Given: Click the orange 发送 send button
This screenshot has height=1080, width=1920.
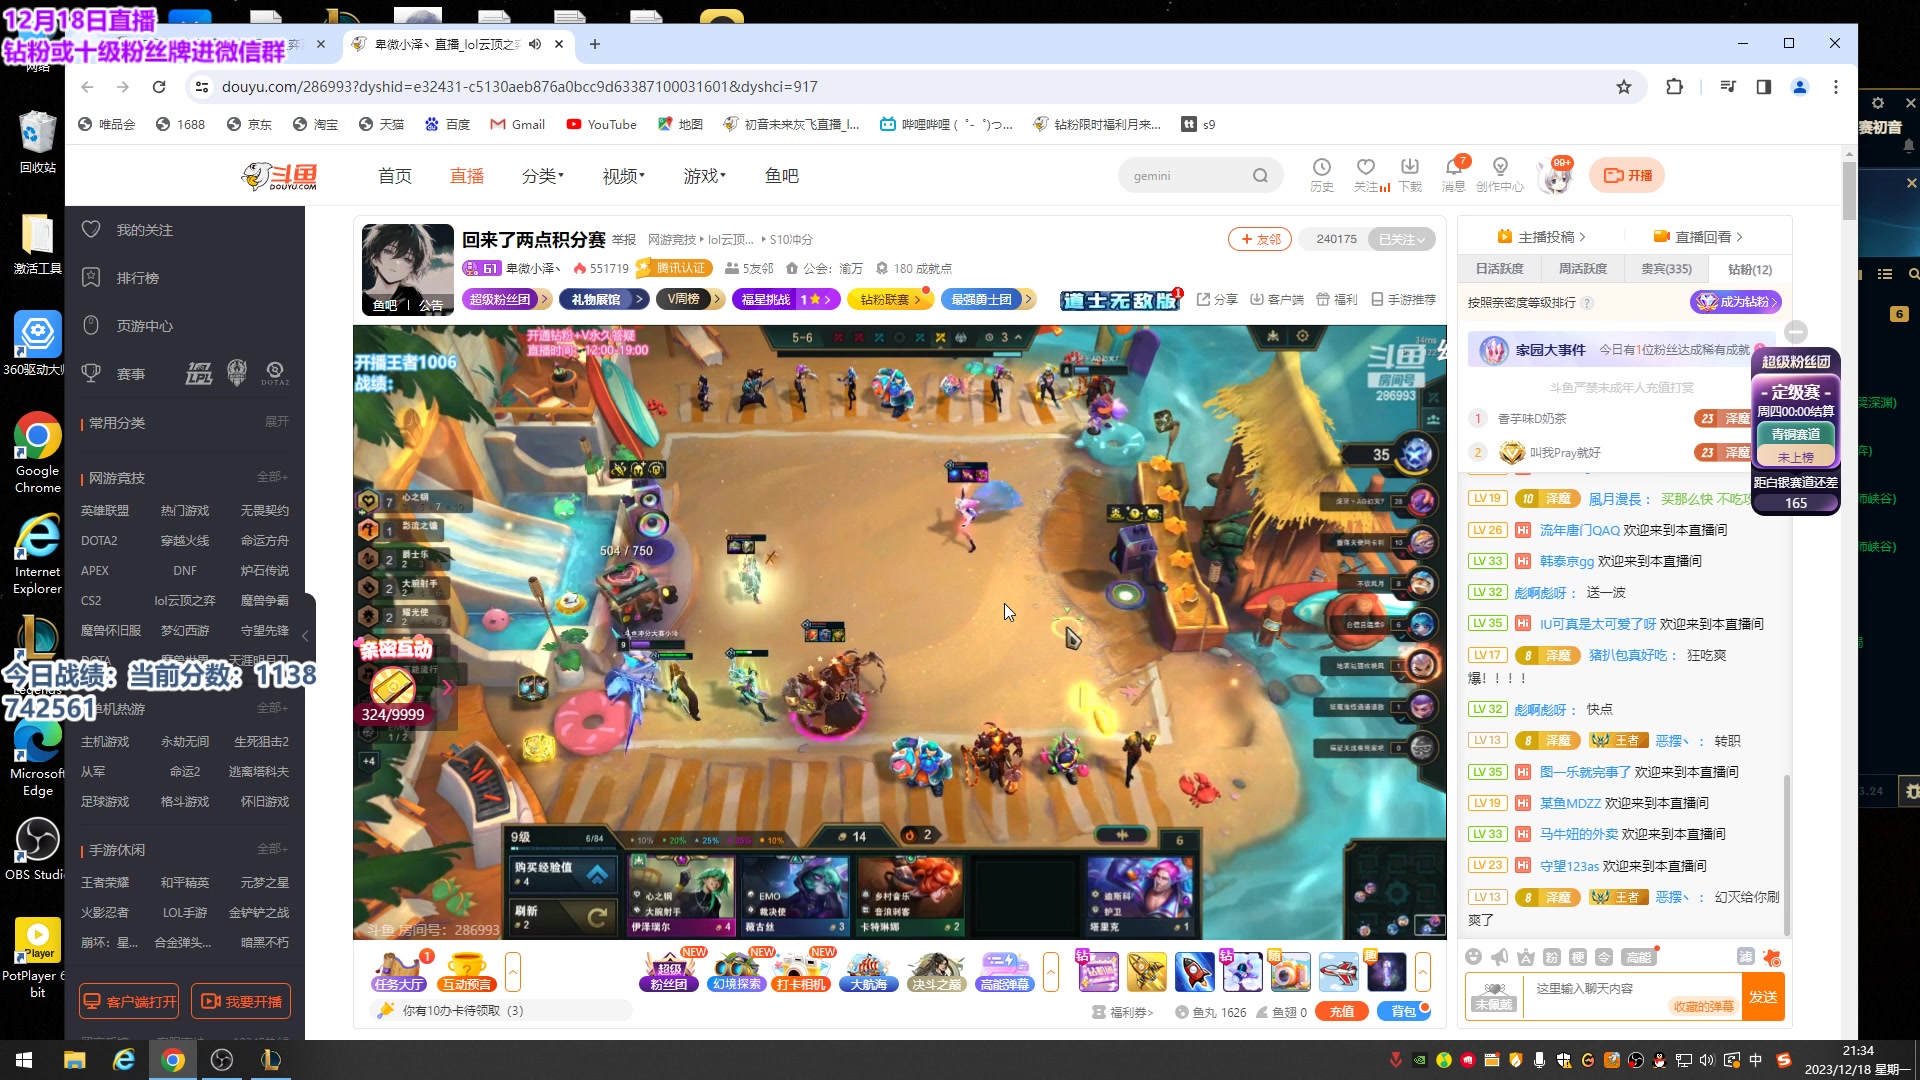Looking at the screenshot, I should pos(1762,997).
